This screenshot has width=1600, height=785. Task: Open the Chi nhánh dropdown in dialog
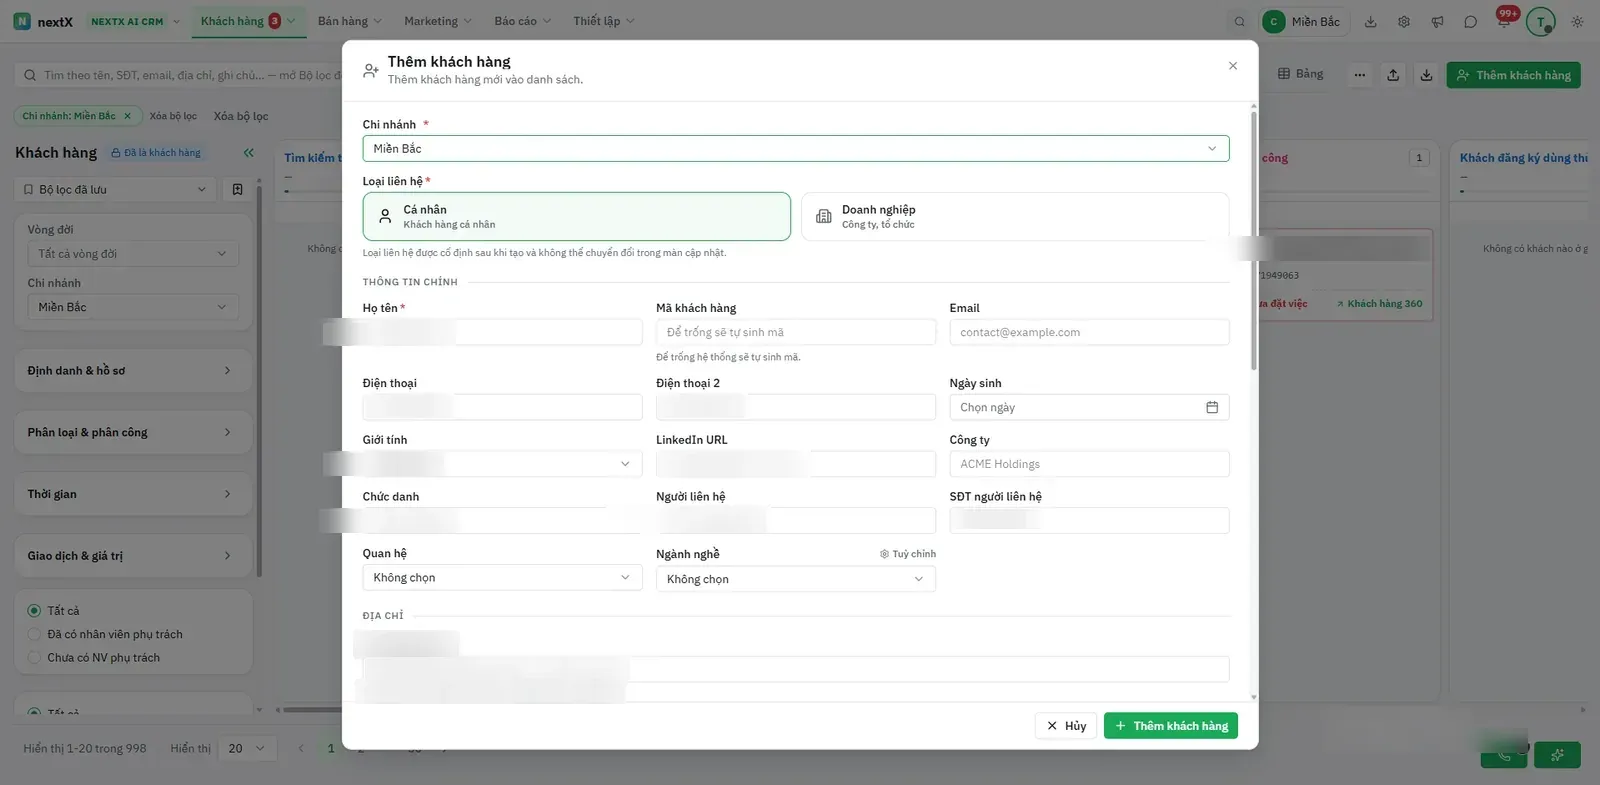(795, 148)
